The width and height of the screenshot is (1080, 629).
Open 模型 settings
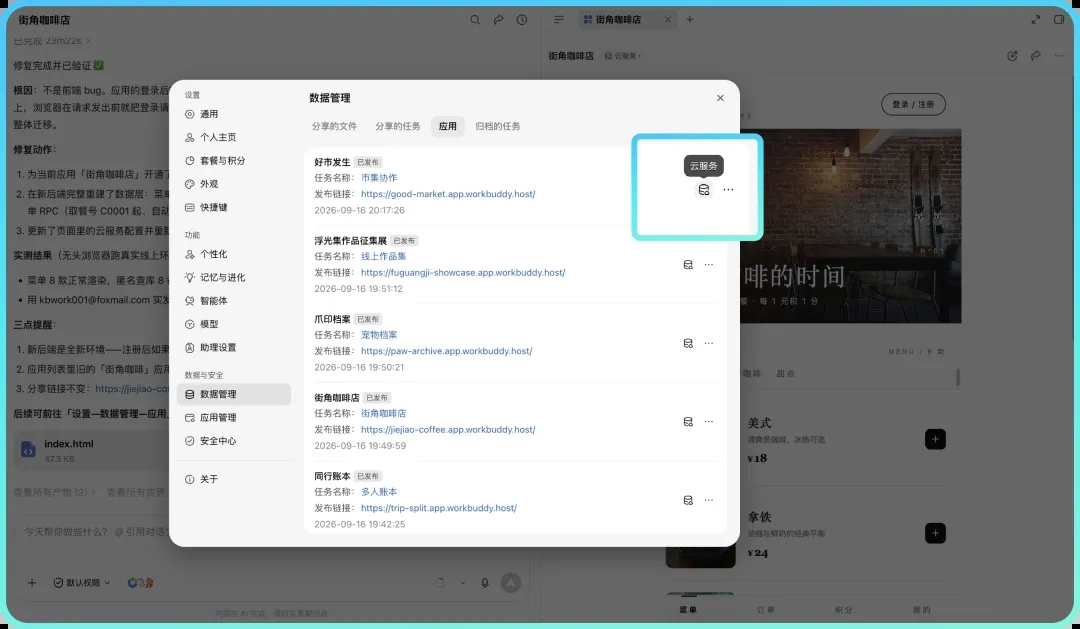pyautogui.click(x=233, y=324)
